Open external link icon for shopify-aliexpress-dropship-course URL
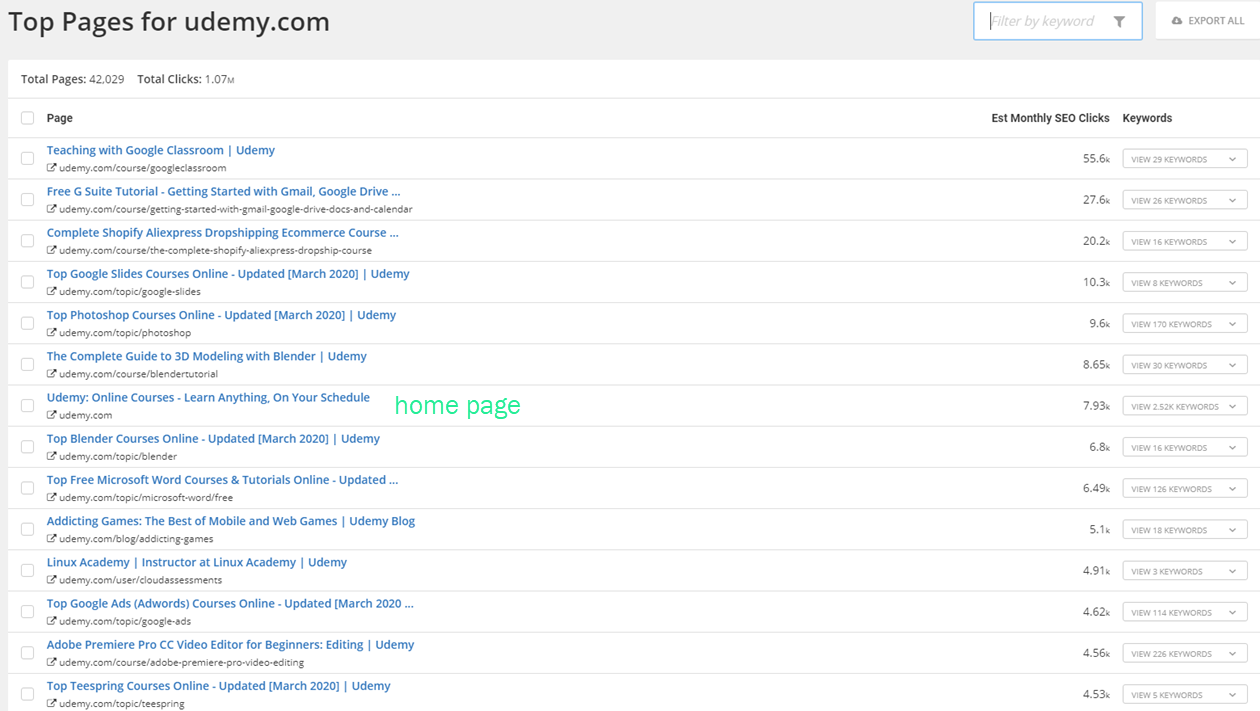Screen dimensions: 1260x711 pos(51,251)
